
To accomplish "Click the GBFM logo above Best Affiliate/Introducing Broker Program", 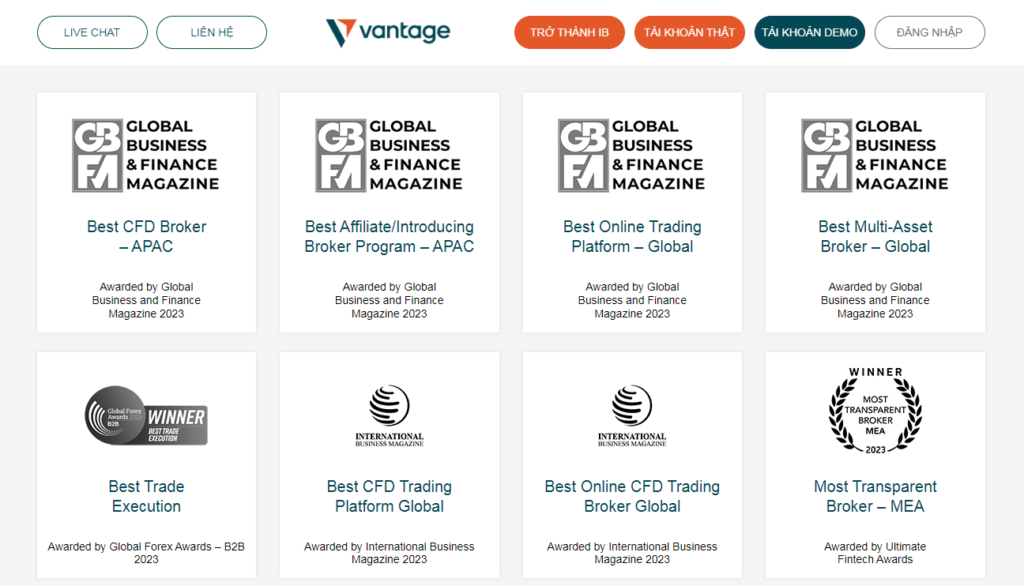I will click(x=389, y=155).
